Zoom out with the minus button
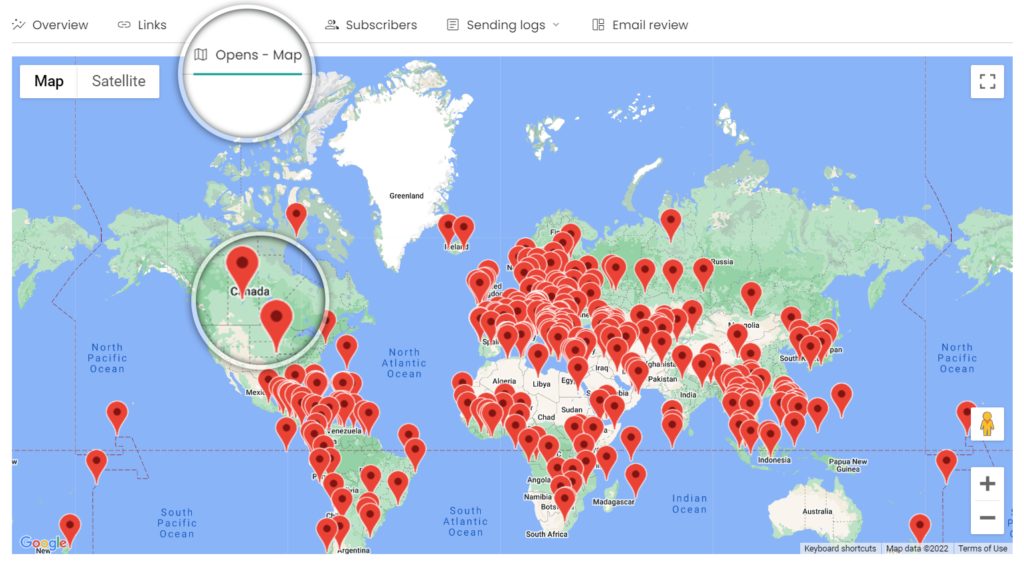 coord(987,518)
